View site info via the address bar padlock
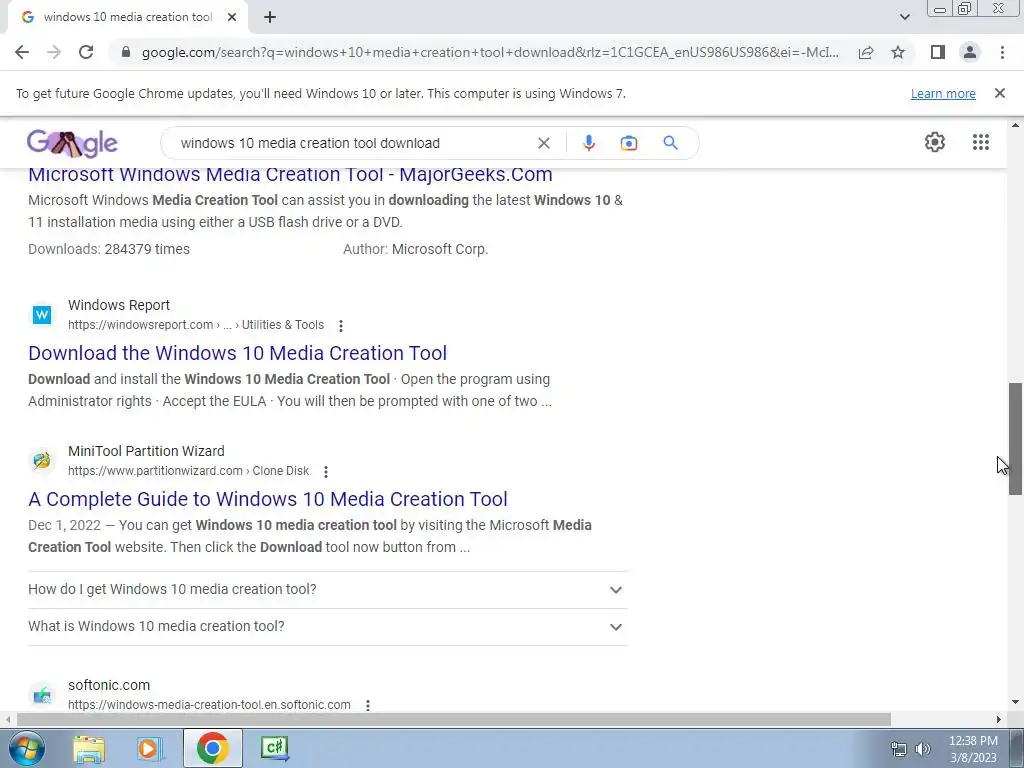The width and height of the screenshot is (1024, 768). click(x=126, y=52)
